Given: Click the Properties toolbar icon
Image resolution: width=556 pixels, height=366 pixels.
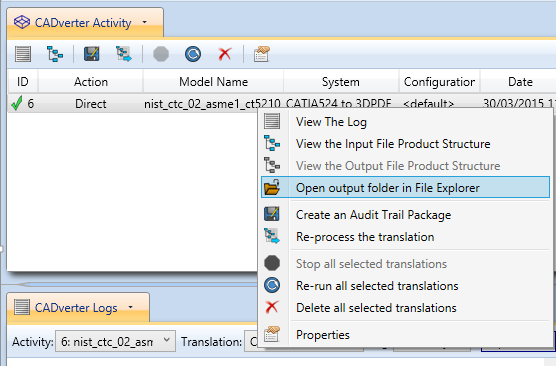Looking at the screenshot, I should click(262, 54).
